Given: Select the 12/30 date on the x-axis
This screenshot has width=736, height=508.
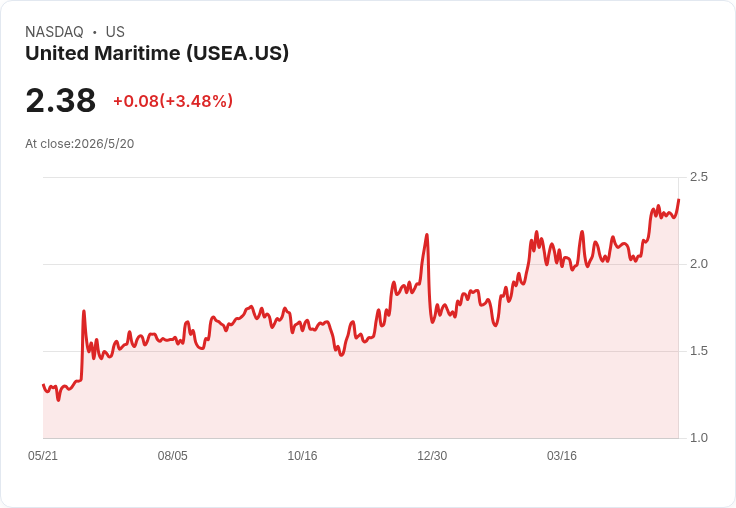Looking at the screenshot, I should point(432,455).
